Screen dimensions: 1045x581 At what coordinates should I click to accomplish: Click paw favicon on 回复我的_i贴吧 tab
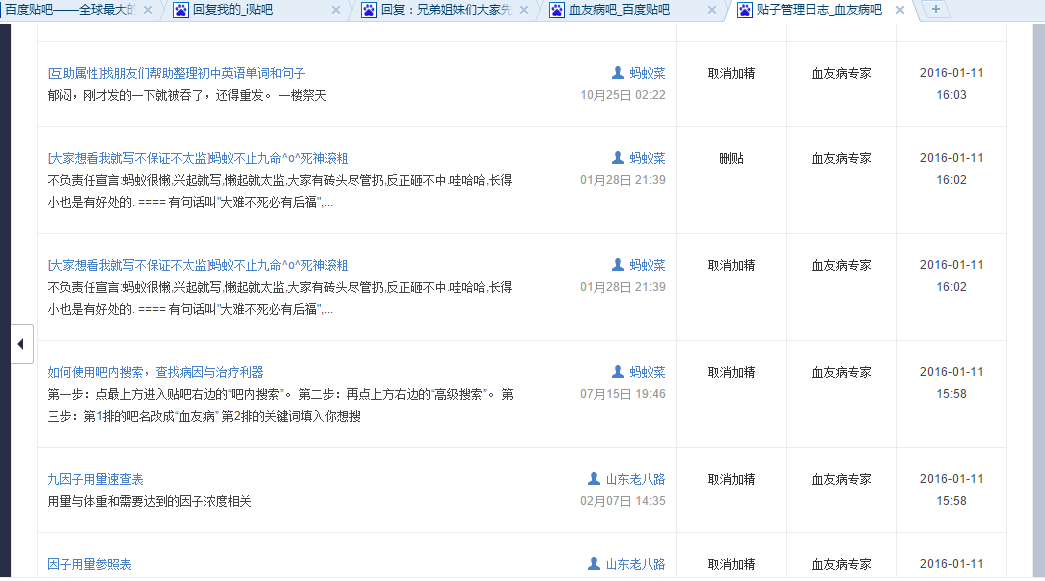pos(181,10)
